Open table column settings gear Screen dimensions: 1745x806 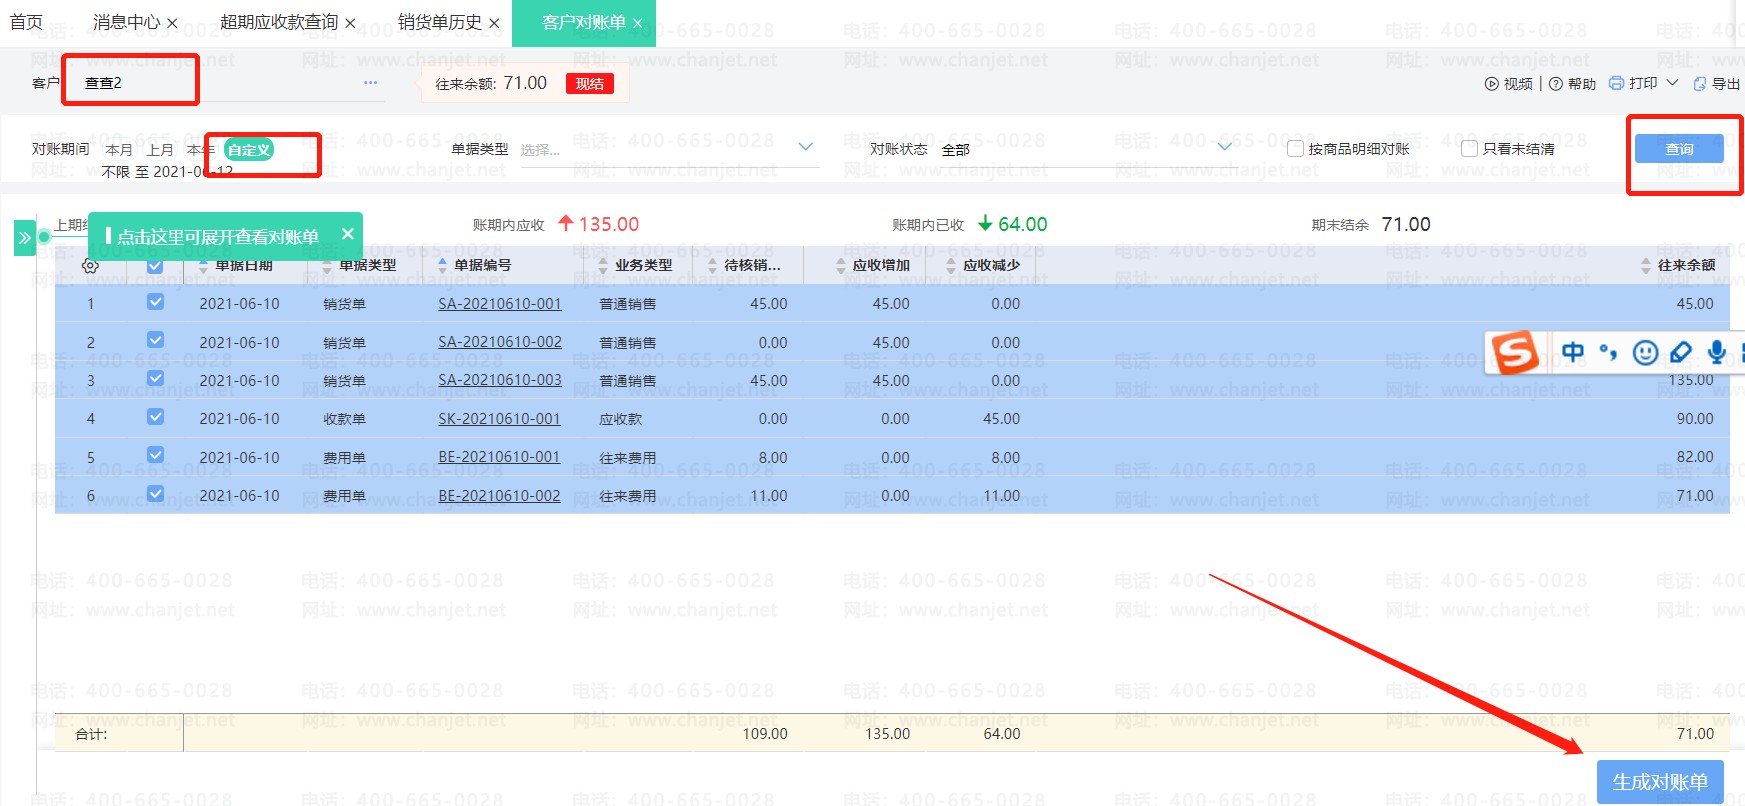pos(90,266)
